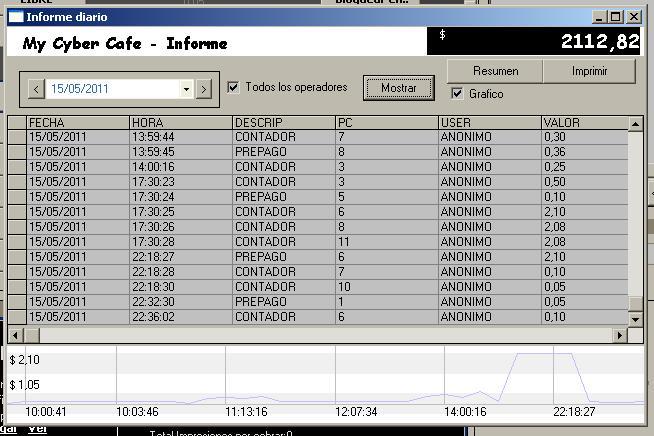Image resolution: width=654 pixels, height=436 pixels.
Task: Click the PC column header
Action: (387, 123)
